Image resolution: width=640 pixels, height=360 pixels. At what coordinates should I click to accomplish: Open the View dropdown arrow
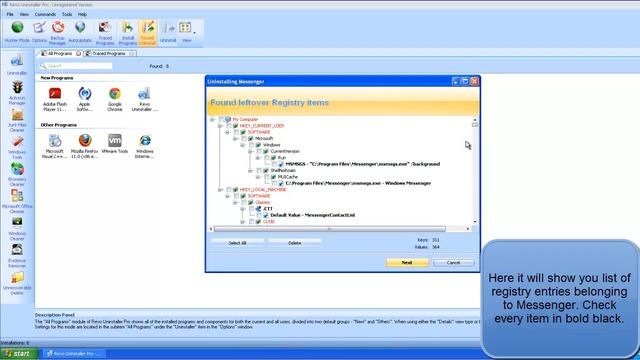point(194,32)
